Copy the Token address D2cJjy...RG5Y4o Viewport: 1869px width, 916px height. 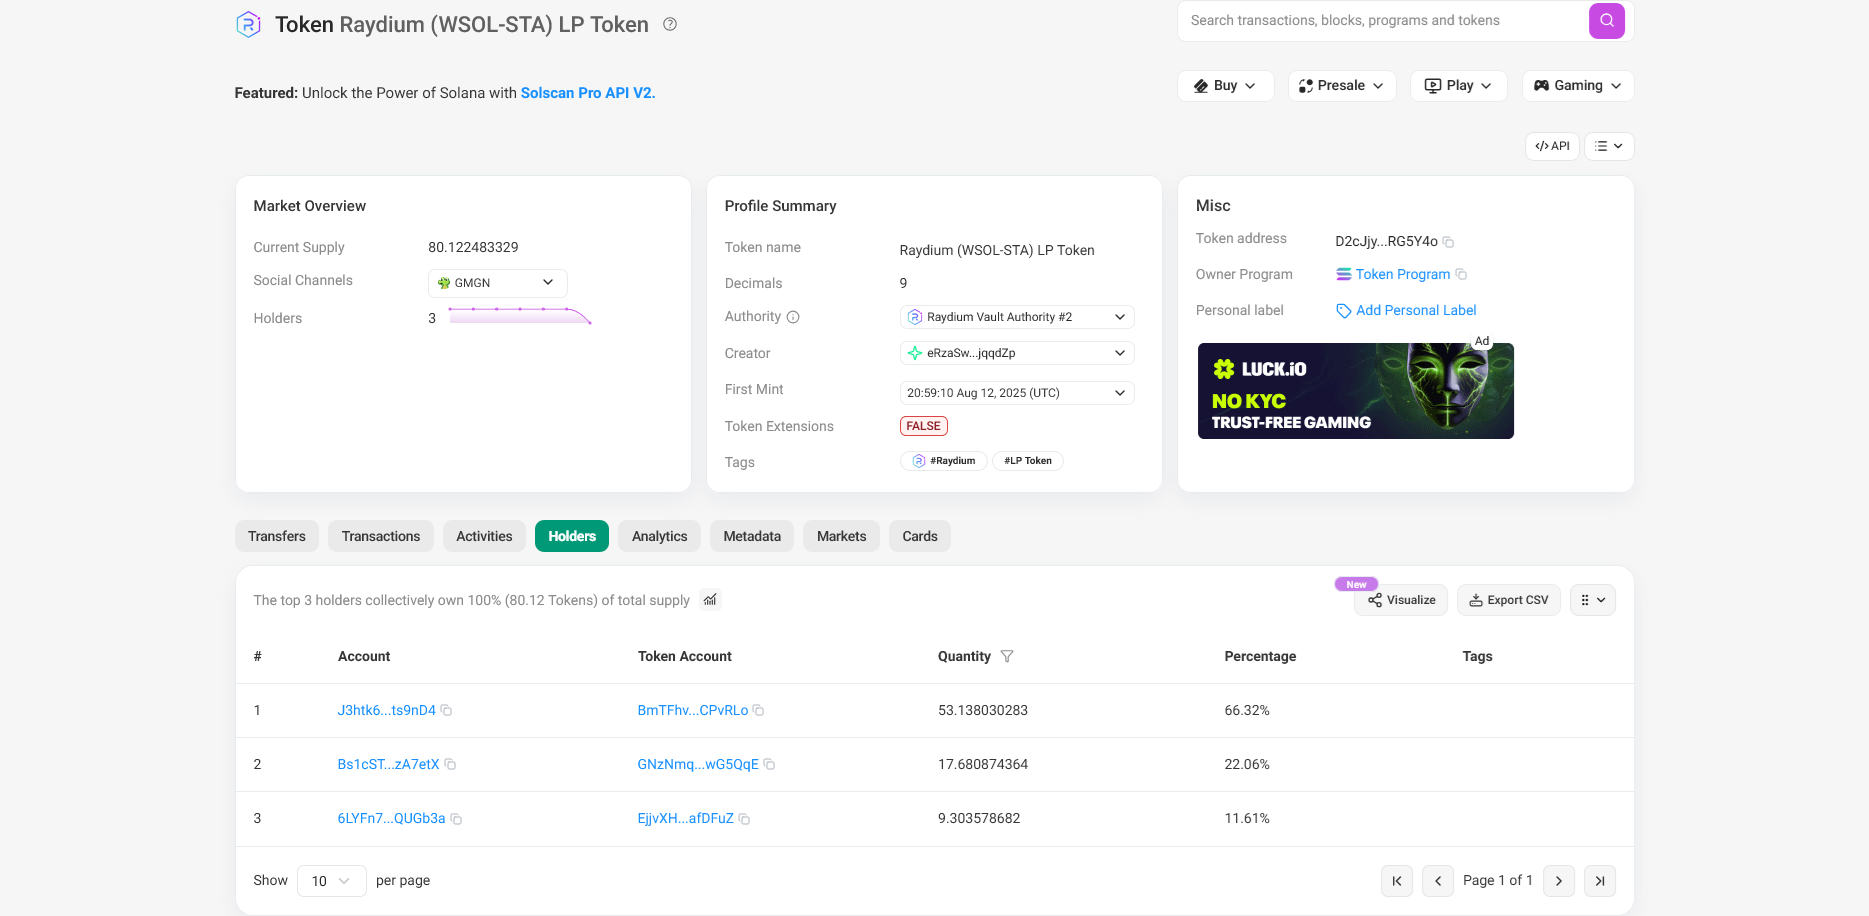(x=1449, y=241)
